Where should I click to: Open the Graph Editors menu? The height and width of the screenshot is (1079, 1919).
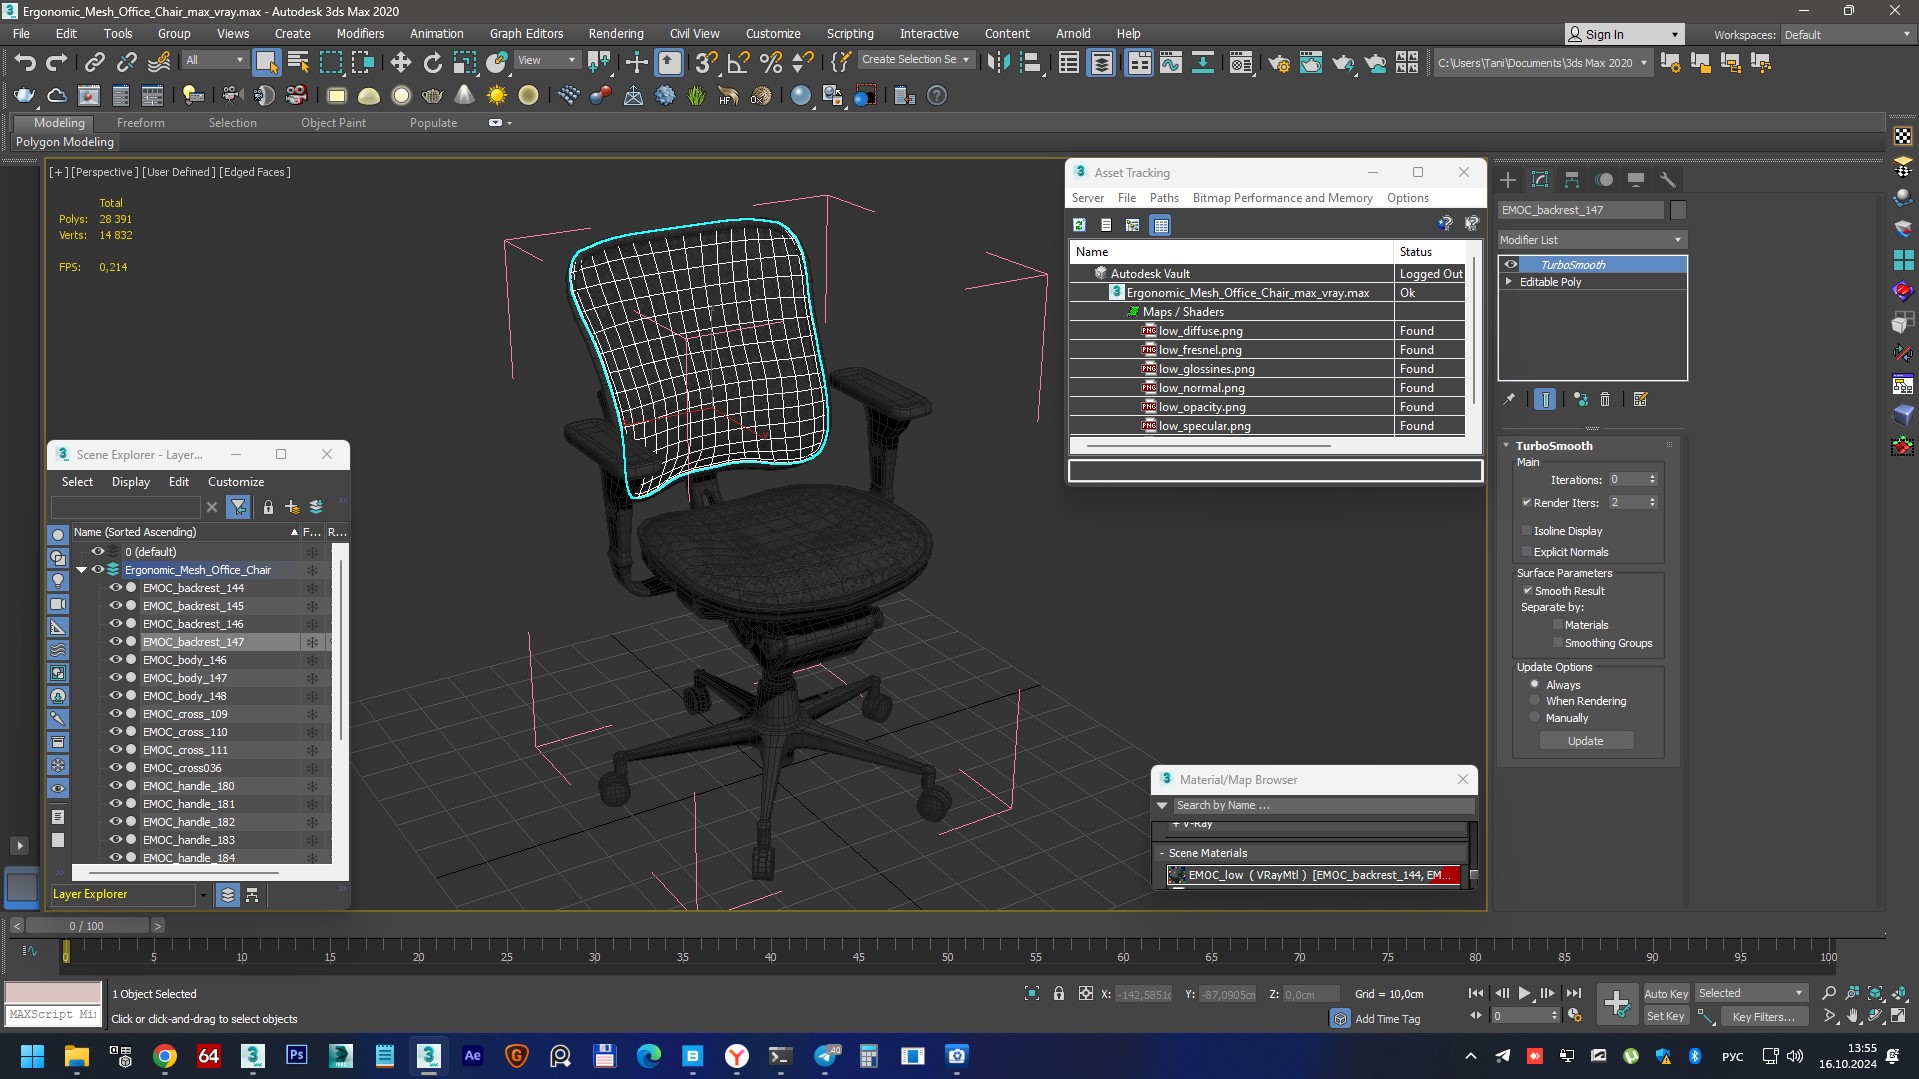pyautogui.click(x=526, y=34)
